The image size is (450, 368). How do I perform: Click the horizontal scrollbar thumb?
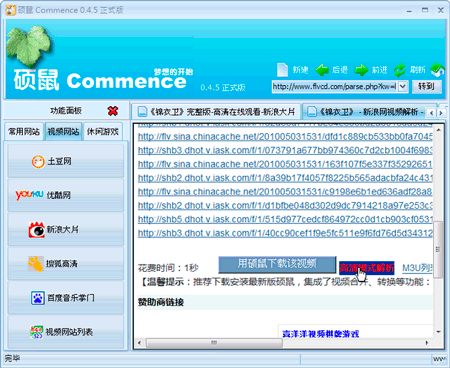coord(214,343)
